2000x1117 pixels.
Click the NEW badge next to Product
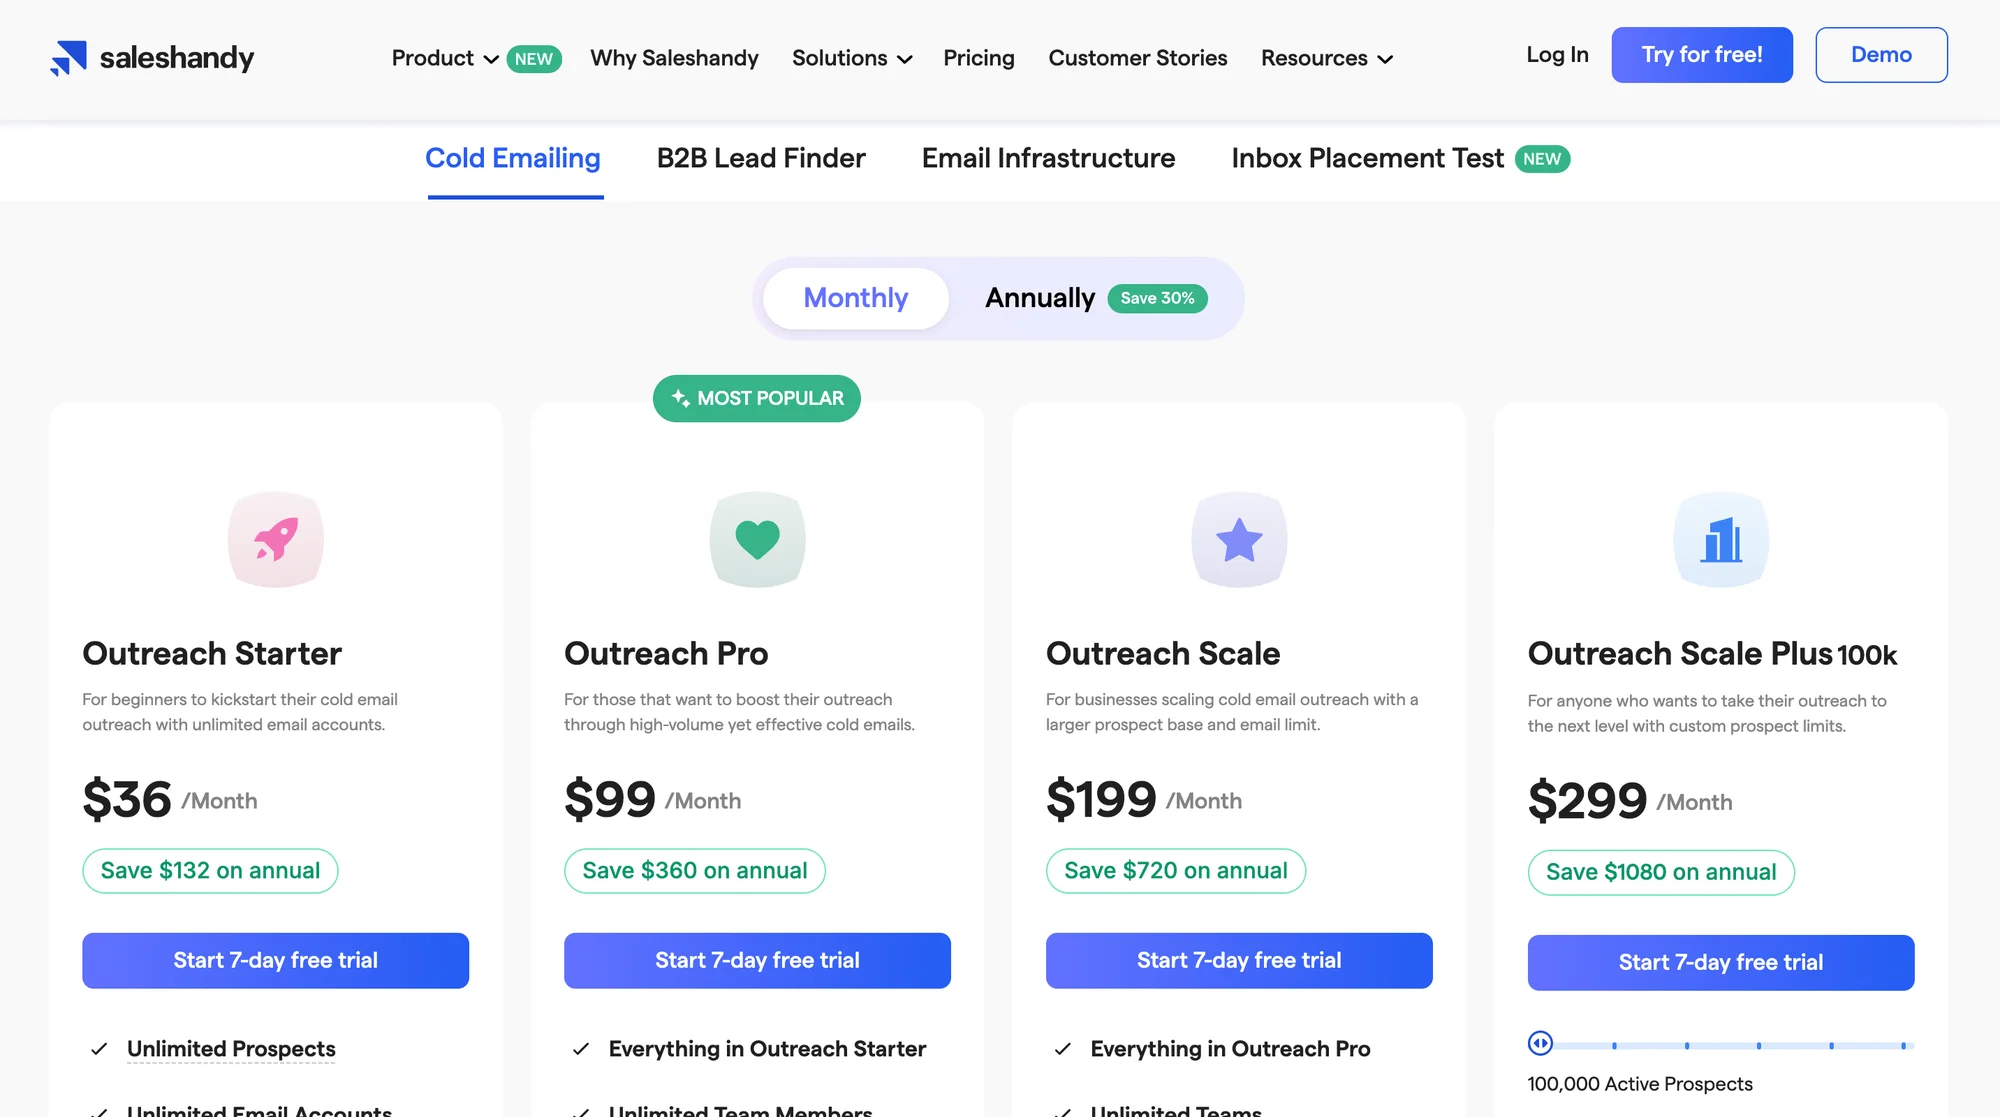coord(534,59)
